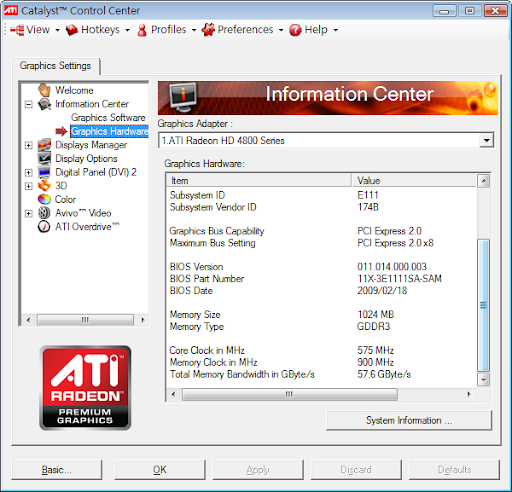Expand the 3D tree node
The height and width of the screenshot is (492, 512).
(29, 186)
